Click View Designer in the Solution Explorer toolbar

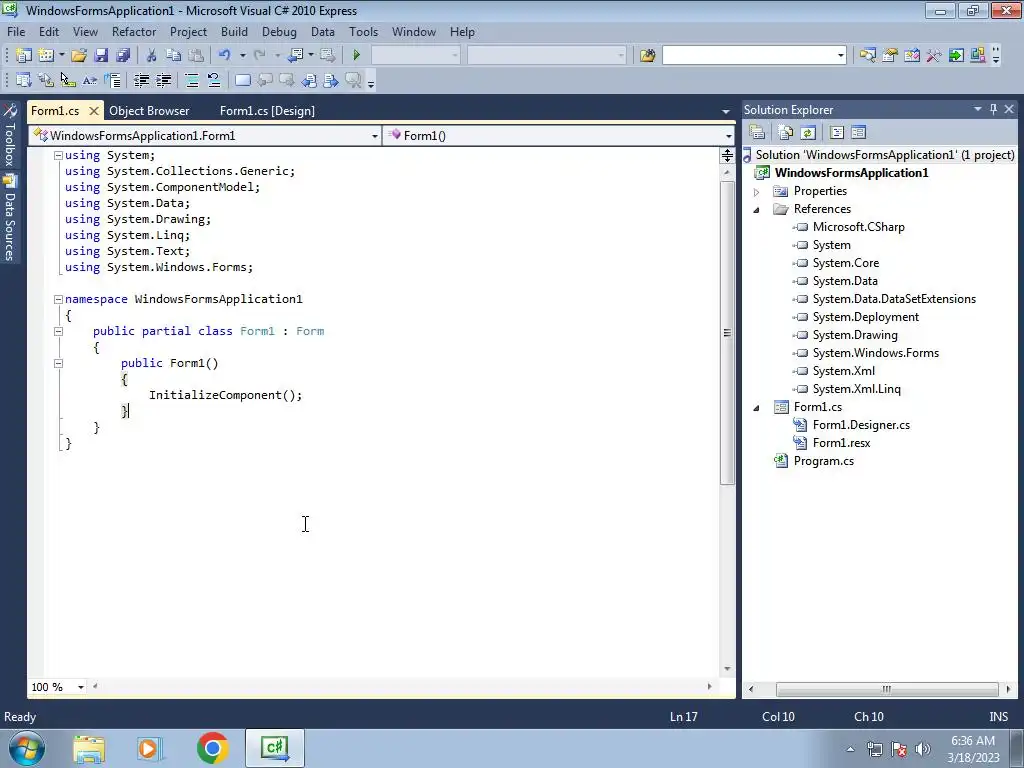coord(858,133)
